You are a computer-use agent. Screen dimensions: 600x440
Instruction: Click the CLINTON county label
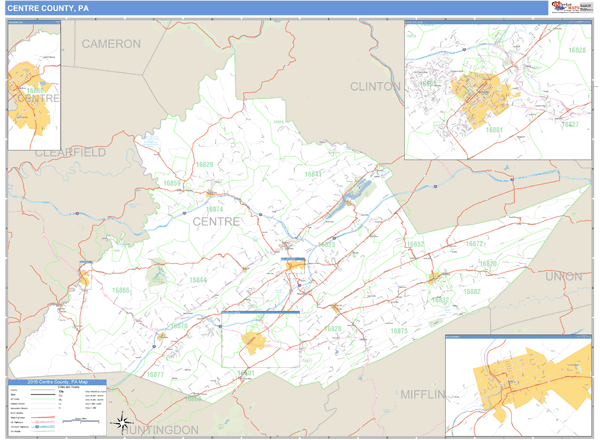(x=375, y=87)
